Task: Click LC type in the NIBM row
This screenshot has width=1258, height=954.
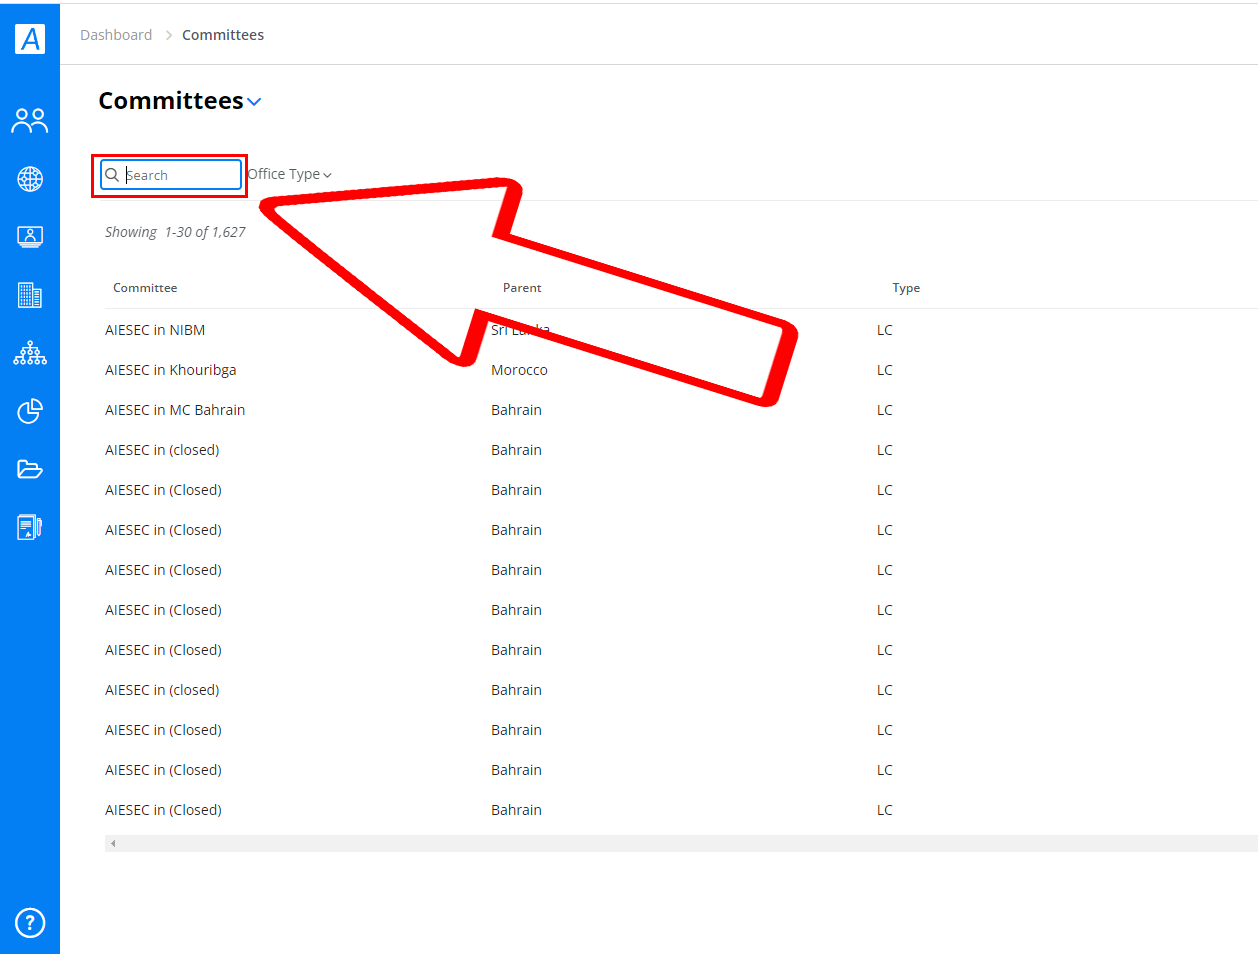Action: (x=885, y=330)
